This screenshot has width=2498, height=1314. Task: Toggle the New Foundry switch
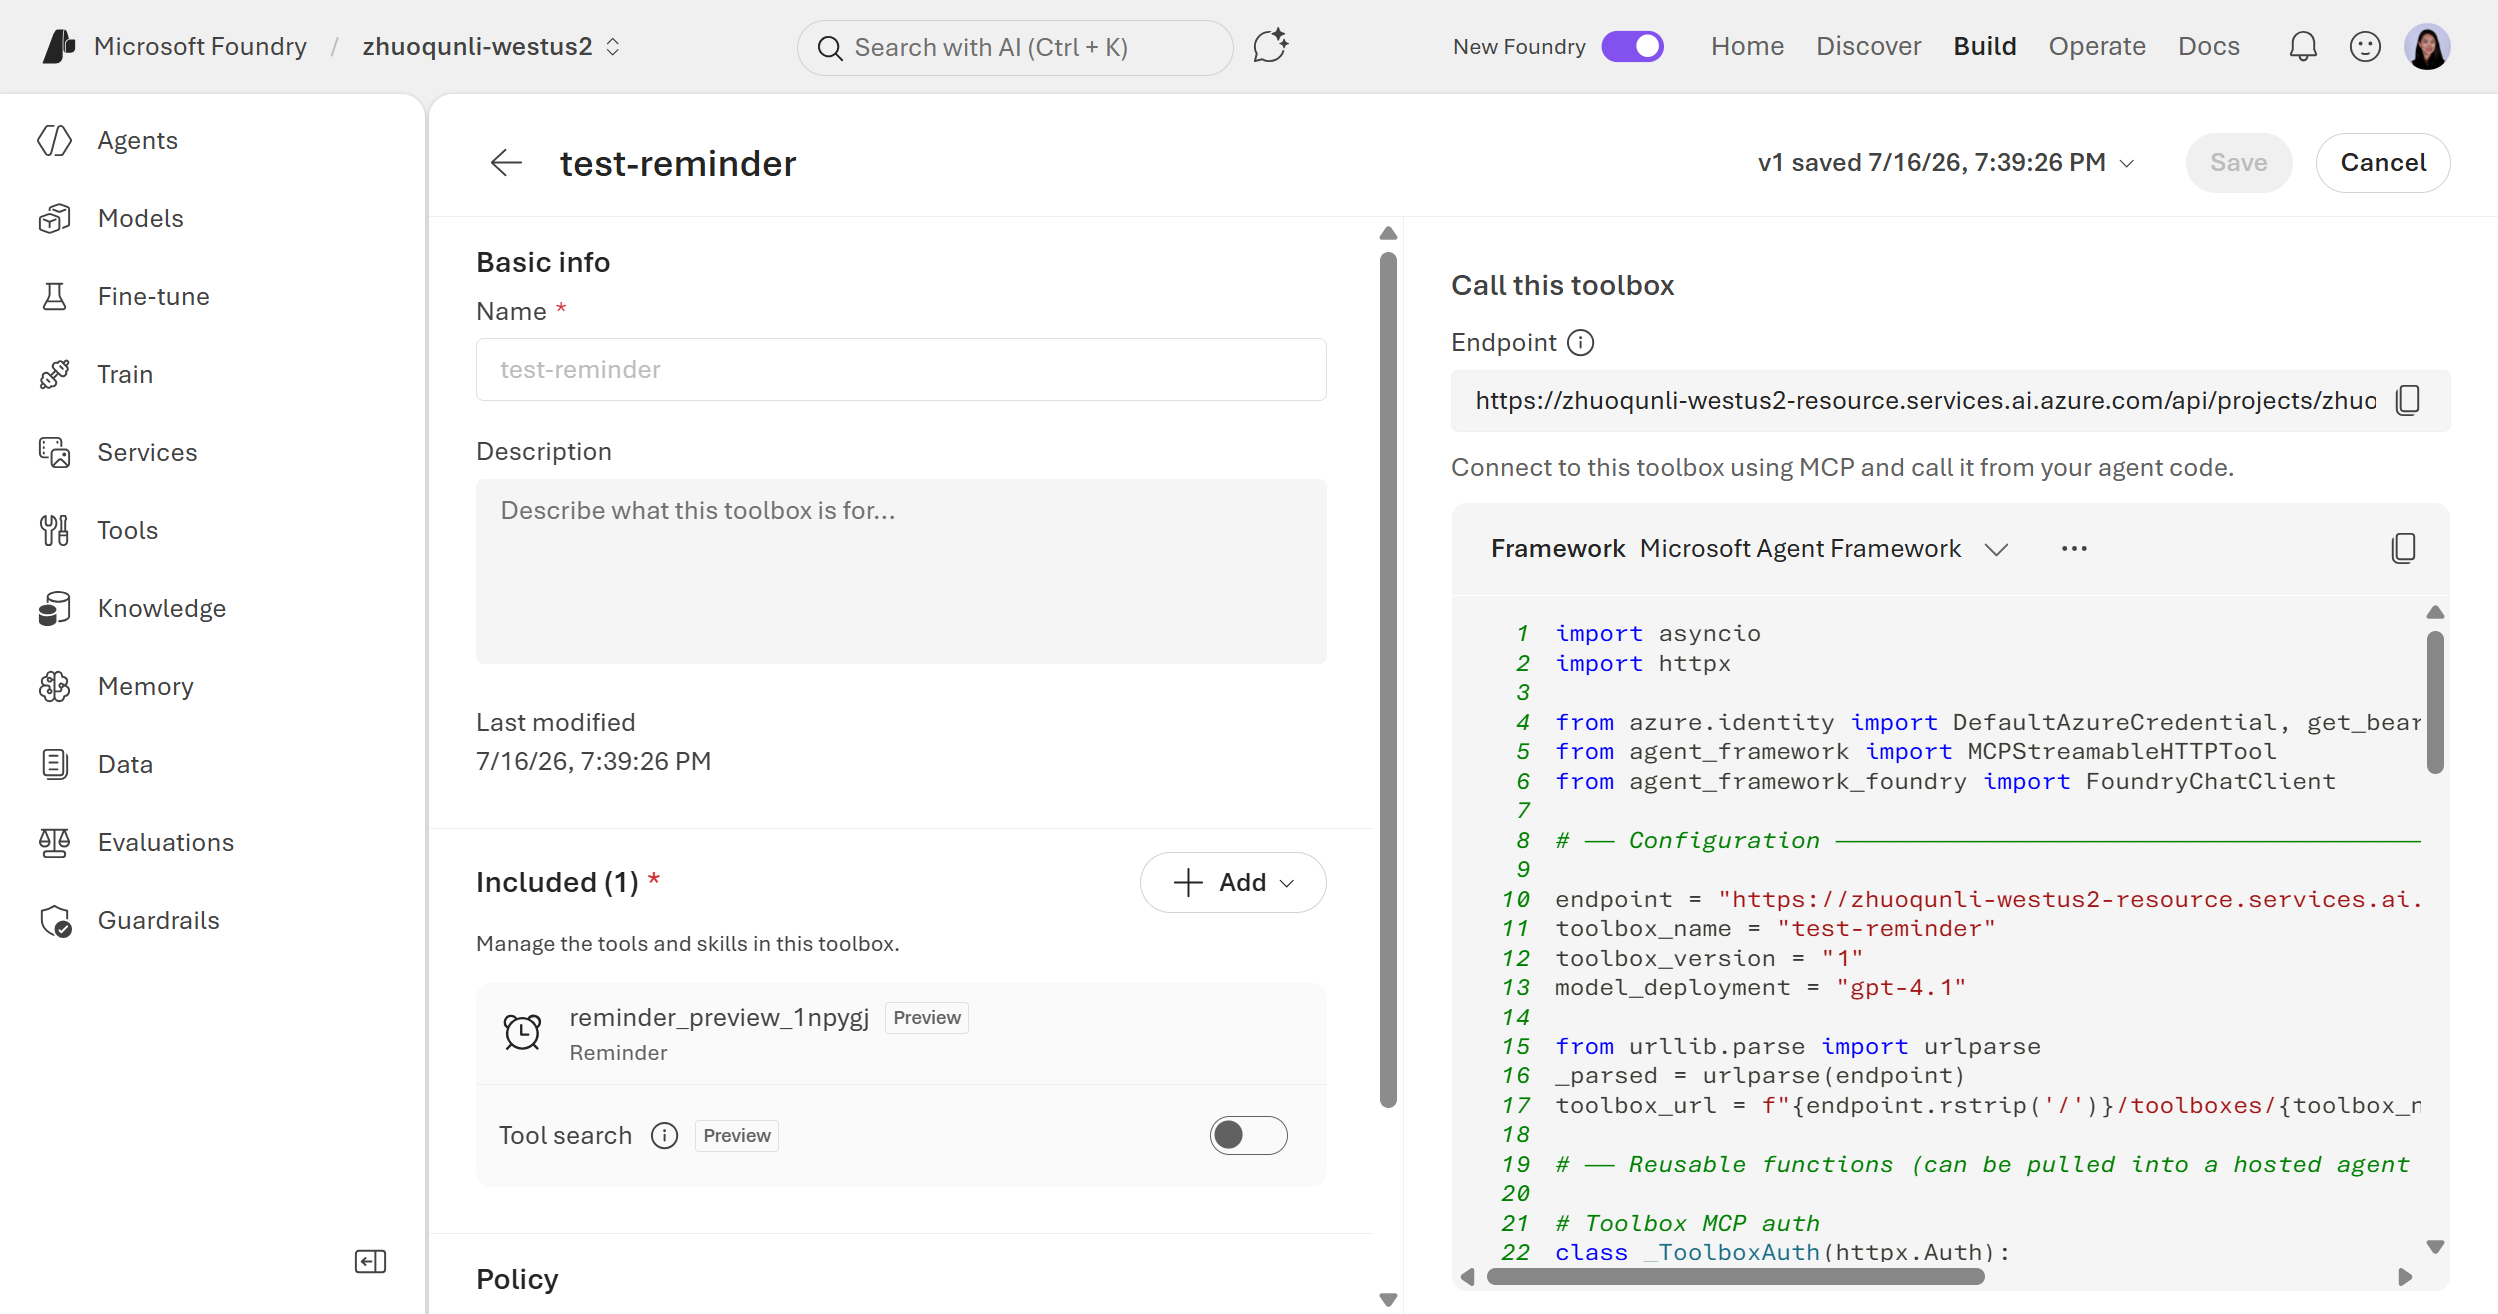click(x=1632, y=47)
